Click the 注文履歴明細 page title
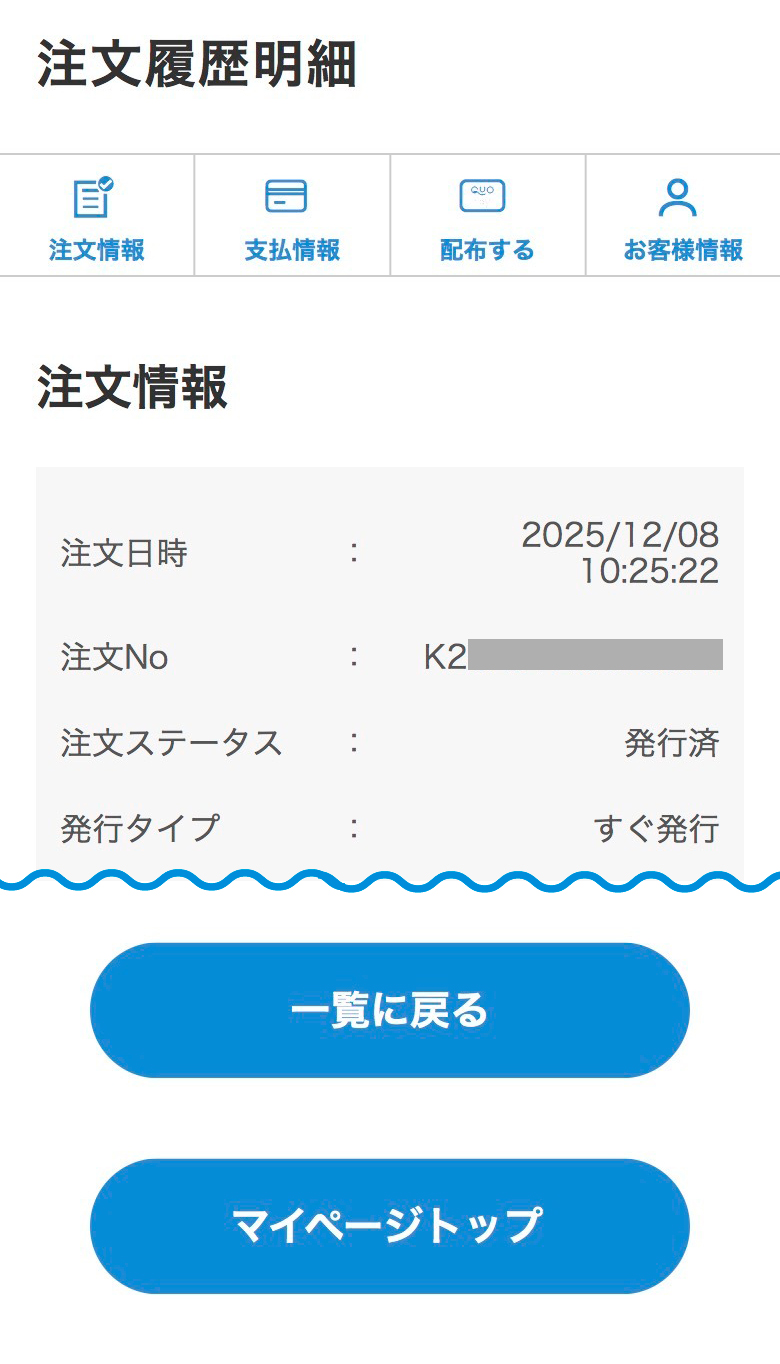Image resolution: width=780 pixels, height=1364 pixels. click(x=197, y=66)
